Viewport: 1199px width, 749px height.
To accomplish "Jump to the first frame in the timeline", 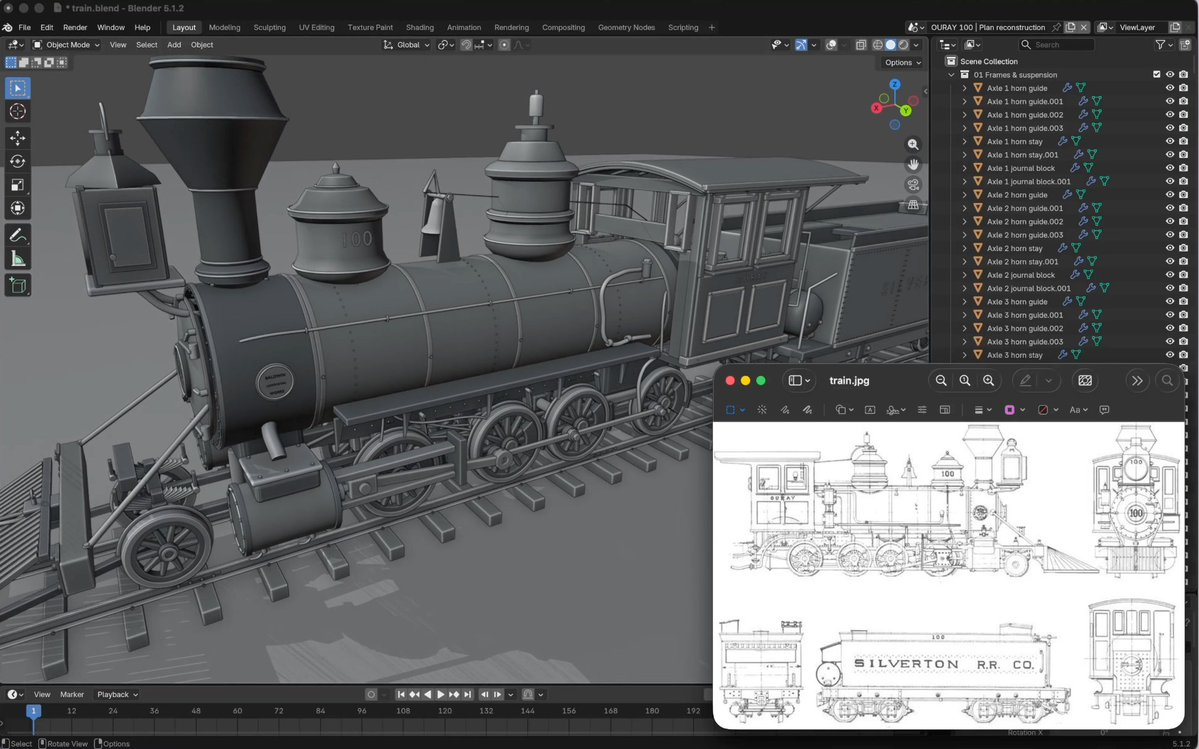I will 401,695.
